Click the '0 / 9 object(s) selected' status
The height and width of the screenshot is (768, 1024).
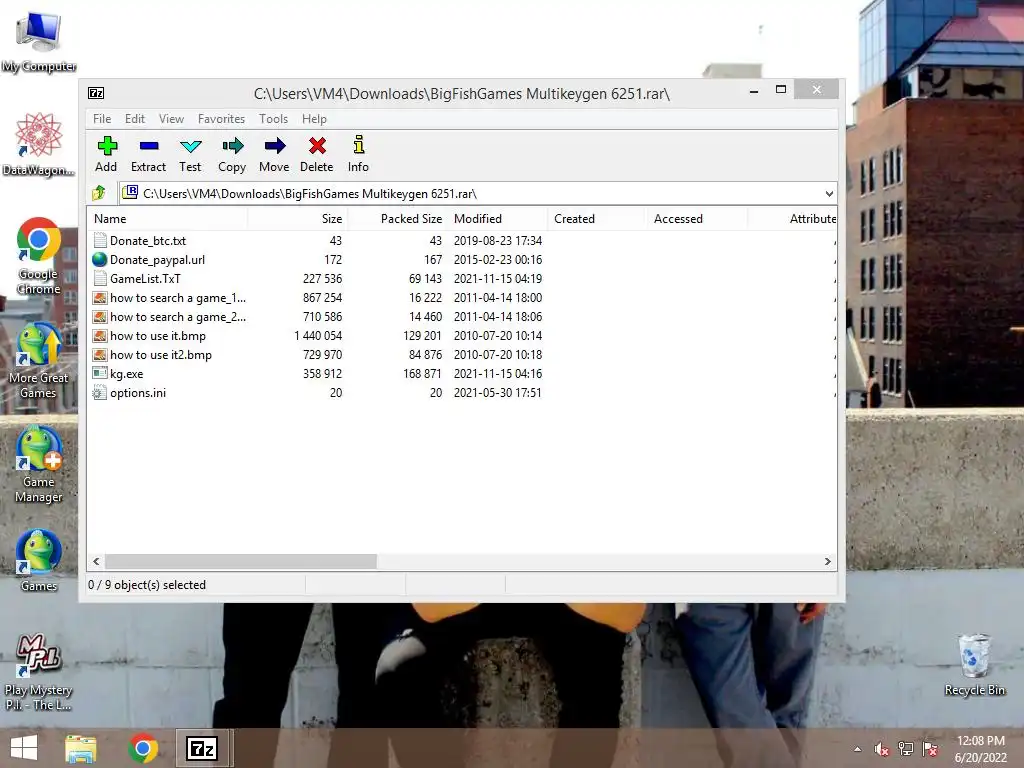click(147, 585)
